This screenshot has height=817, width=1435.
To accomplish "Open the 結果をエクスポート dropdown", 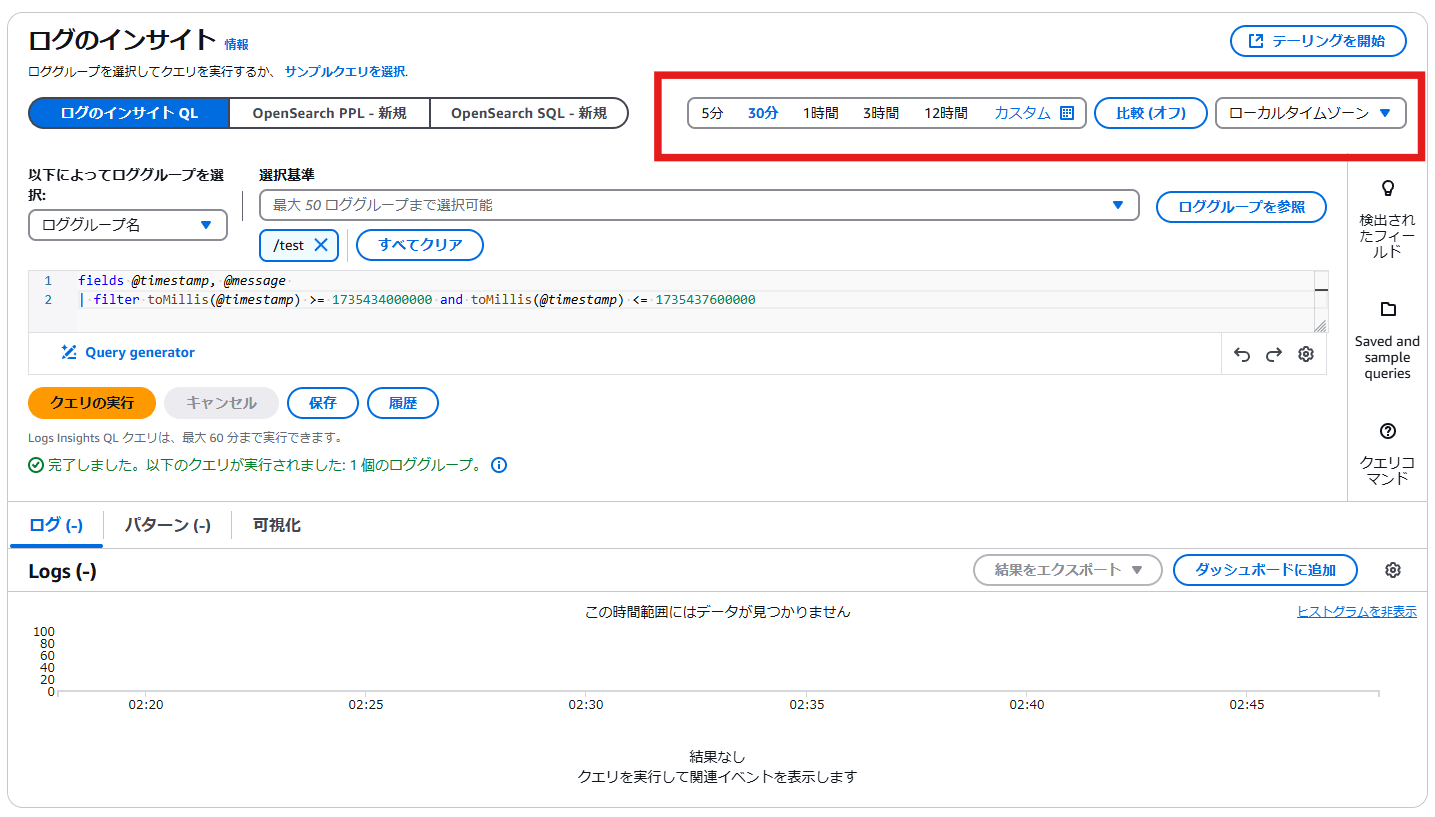I will point(1068,570).
